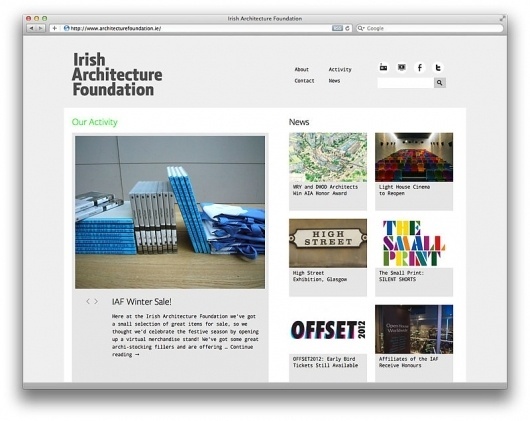Click the address bar URL field
The width and height of the screenshot is (530, 421).
pos(201,28)
